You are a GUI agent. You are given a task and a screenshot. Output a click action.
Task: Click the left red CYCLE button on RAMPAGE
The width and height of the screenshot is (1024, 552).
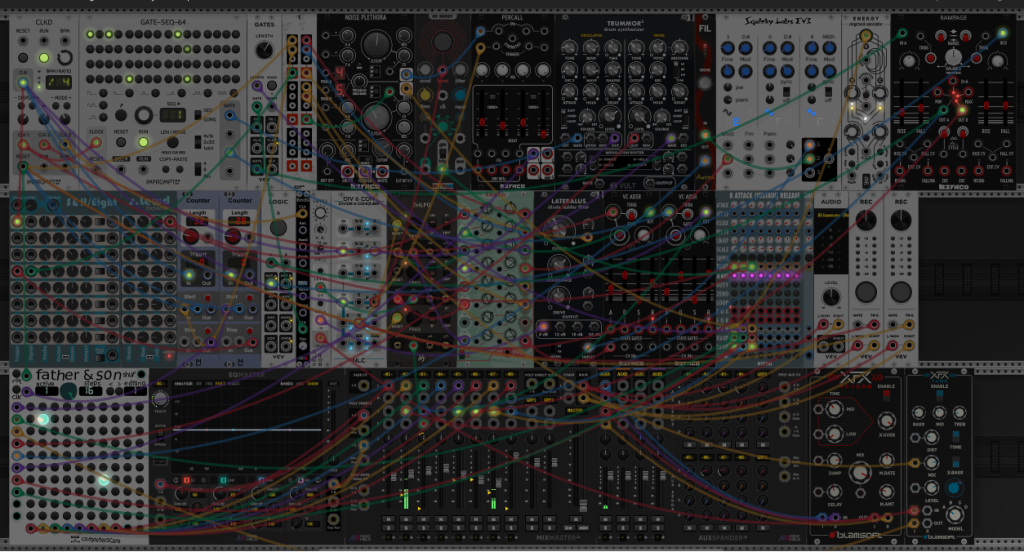944,131
